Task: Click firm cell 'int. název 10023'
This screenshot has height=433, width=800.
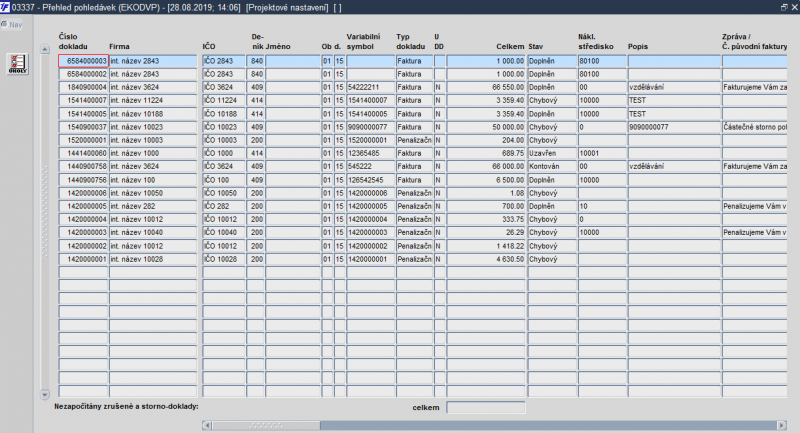Action: click(x=153, y=127)
